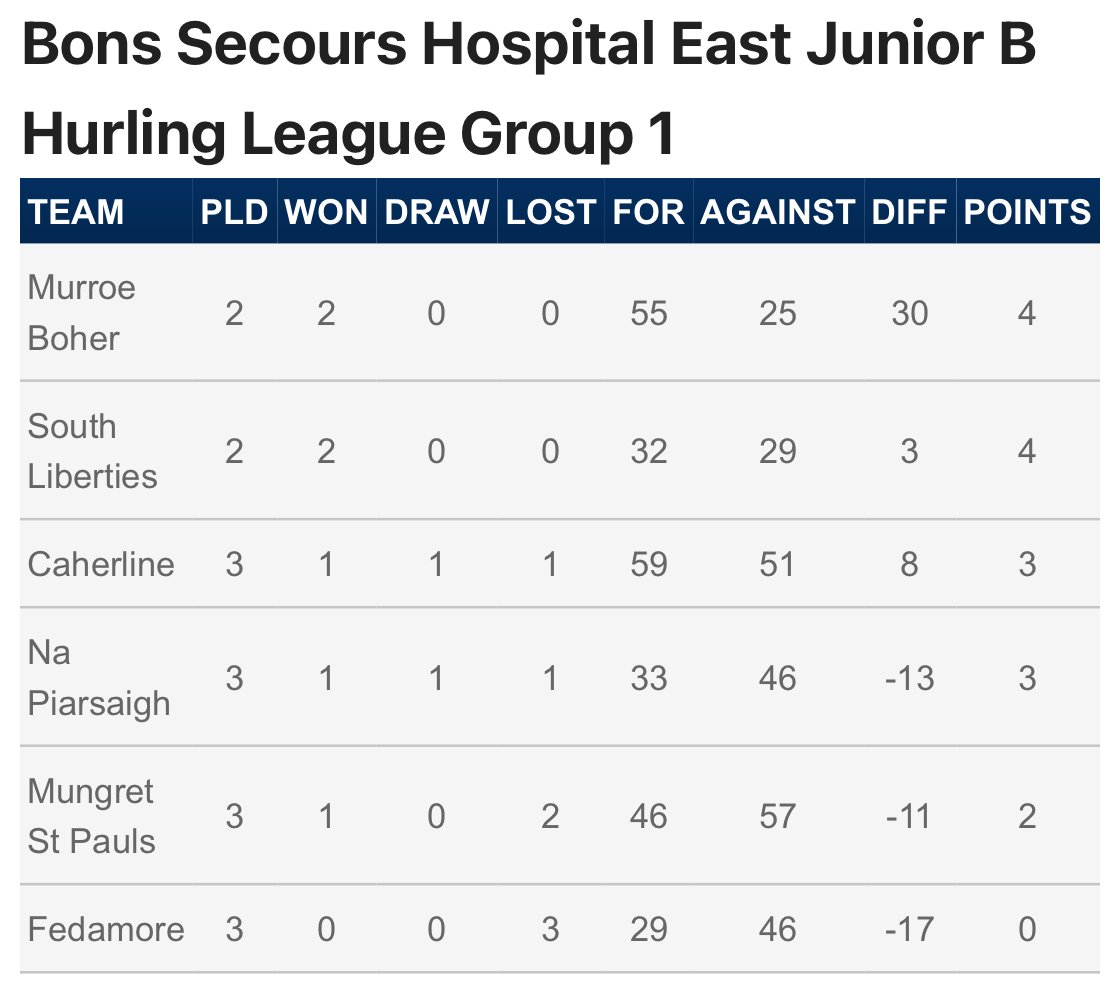Click the DRAW column header

coord(436,212)
